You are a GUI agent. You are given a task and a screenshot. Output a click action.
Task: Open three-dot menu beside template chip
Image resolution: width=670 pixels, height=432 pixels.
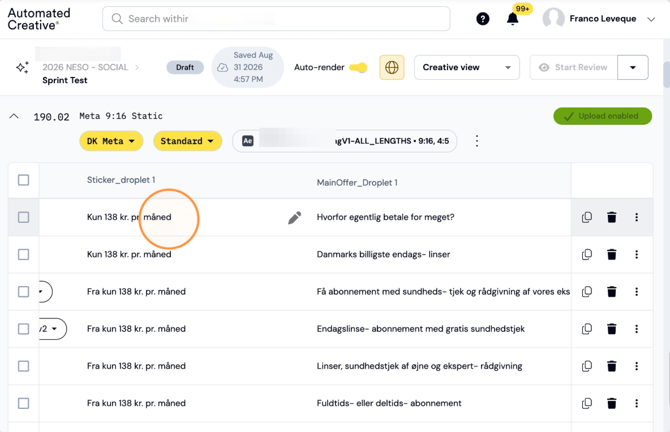click(477, 141)
